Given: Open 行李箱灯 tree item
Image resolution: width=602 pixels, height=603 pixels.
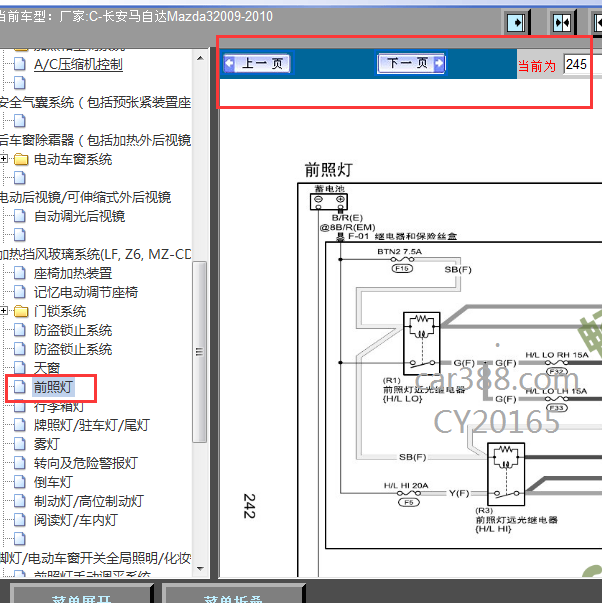Looking at the screenshot, I should pyautogui.click(x=59, y=406).
